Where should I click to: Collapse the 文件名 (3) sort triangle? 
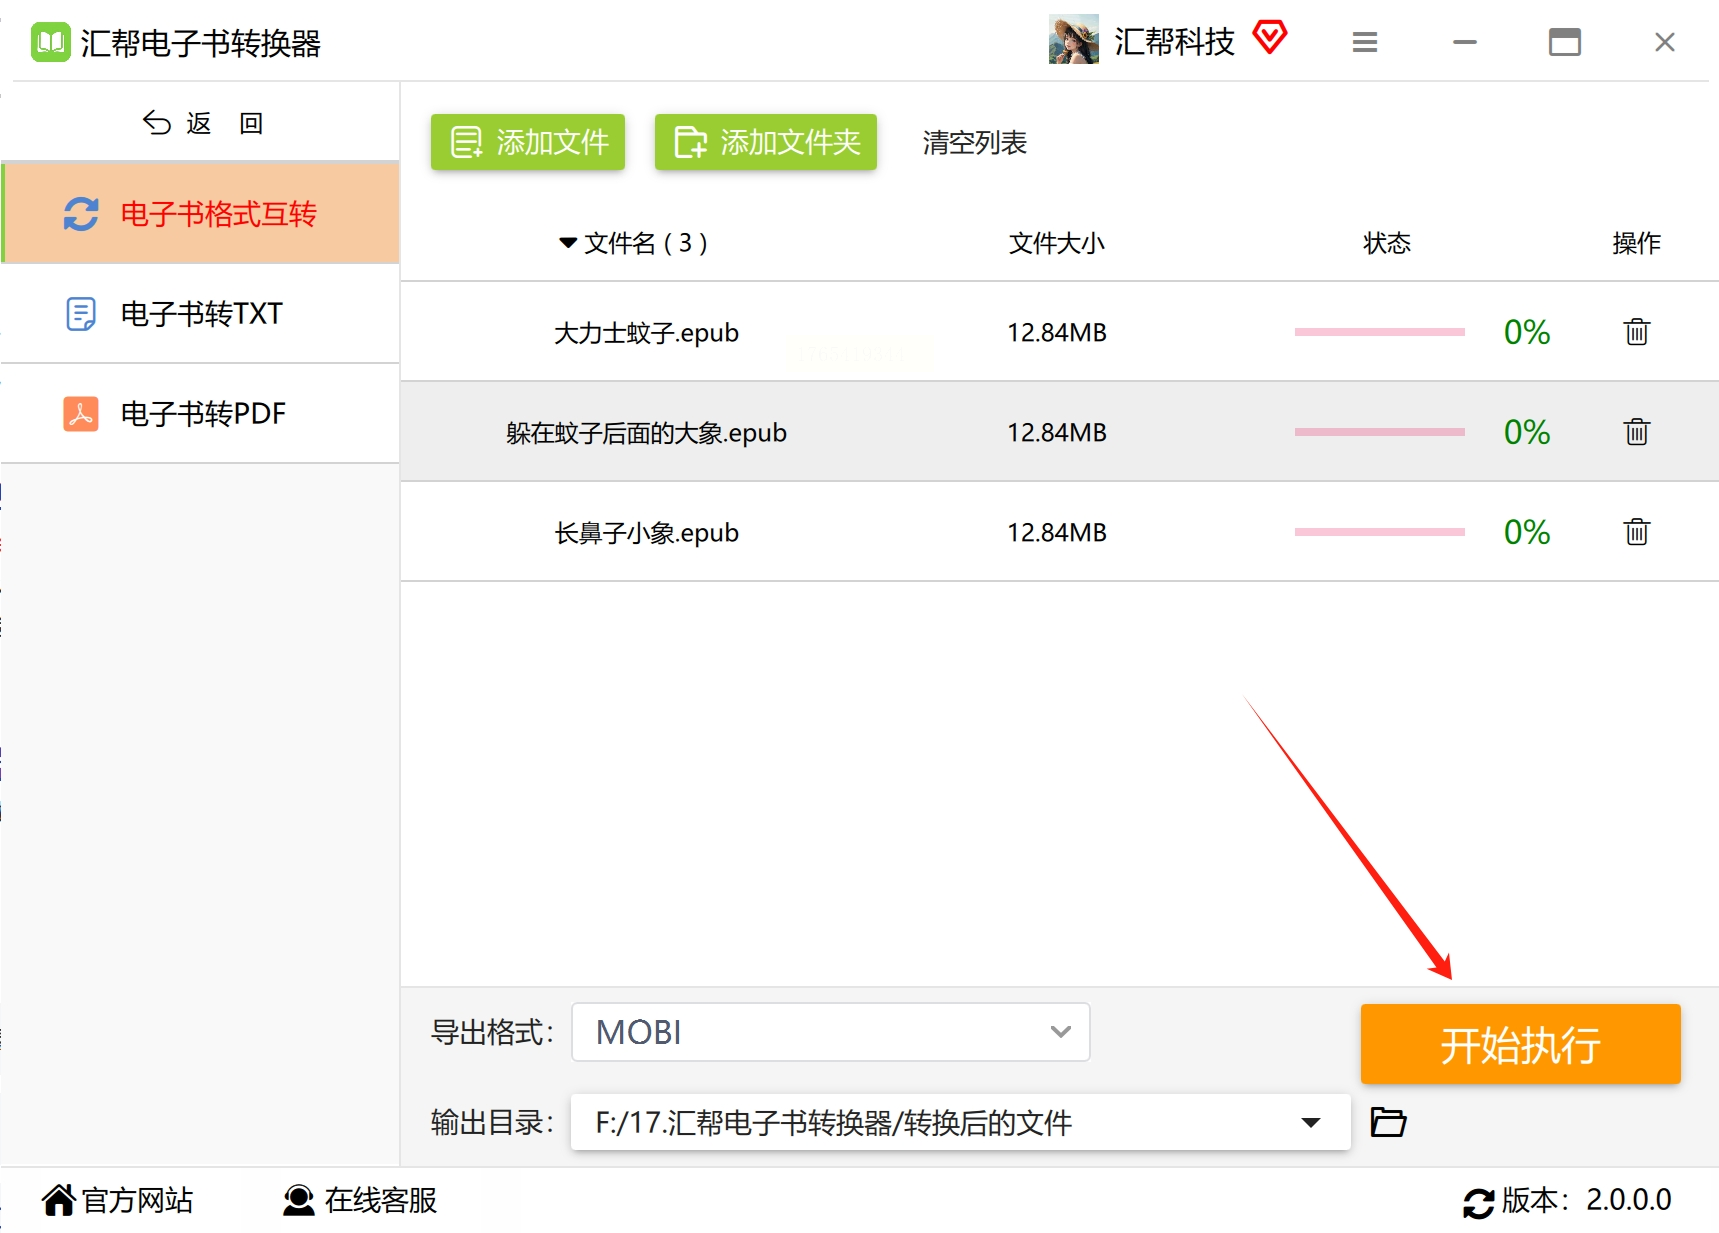click(568, 243)
